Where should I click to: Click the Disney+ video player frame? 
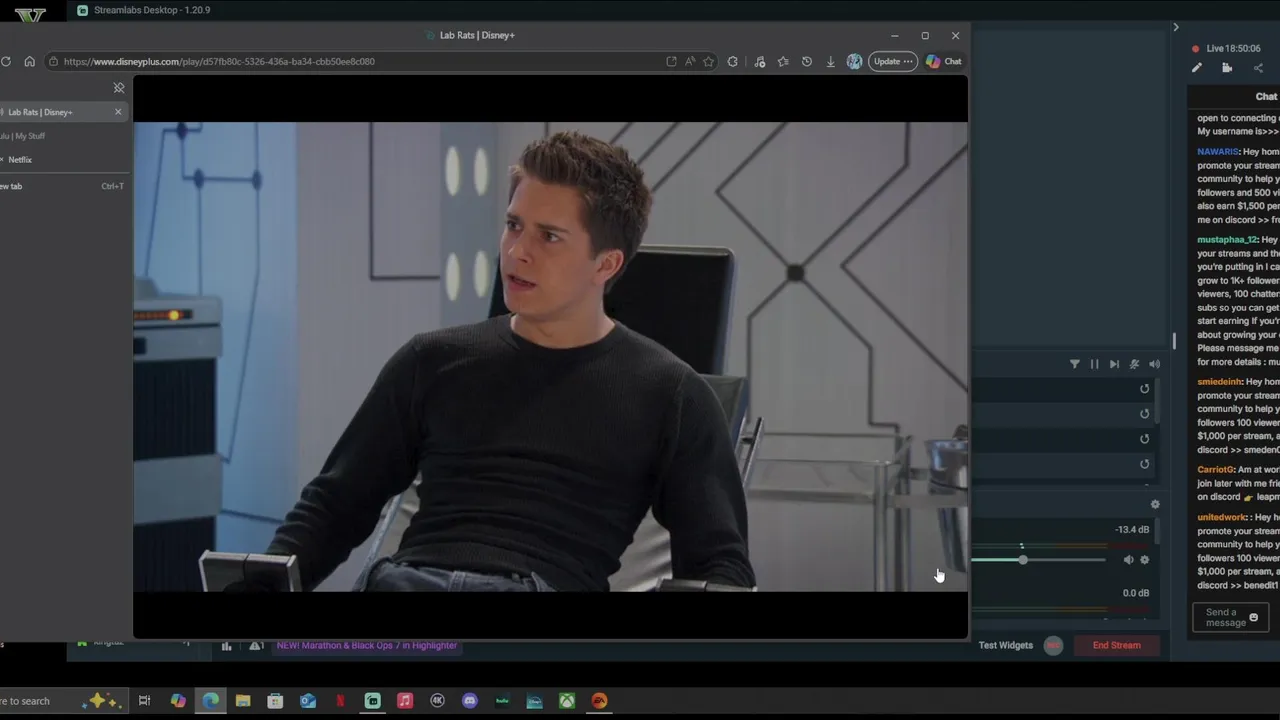tap(550, 357)
